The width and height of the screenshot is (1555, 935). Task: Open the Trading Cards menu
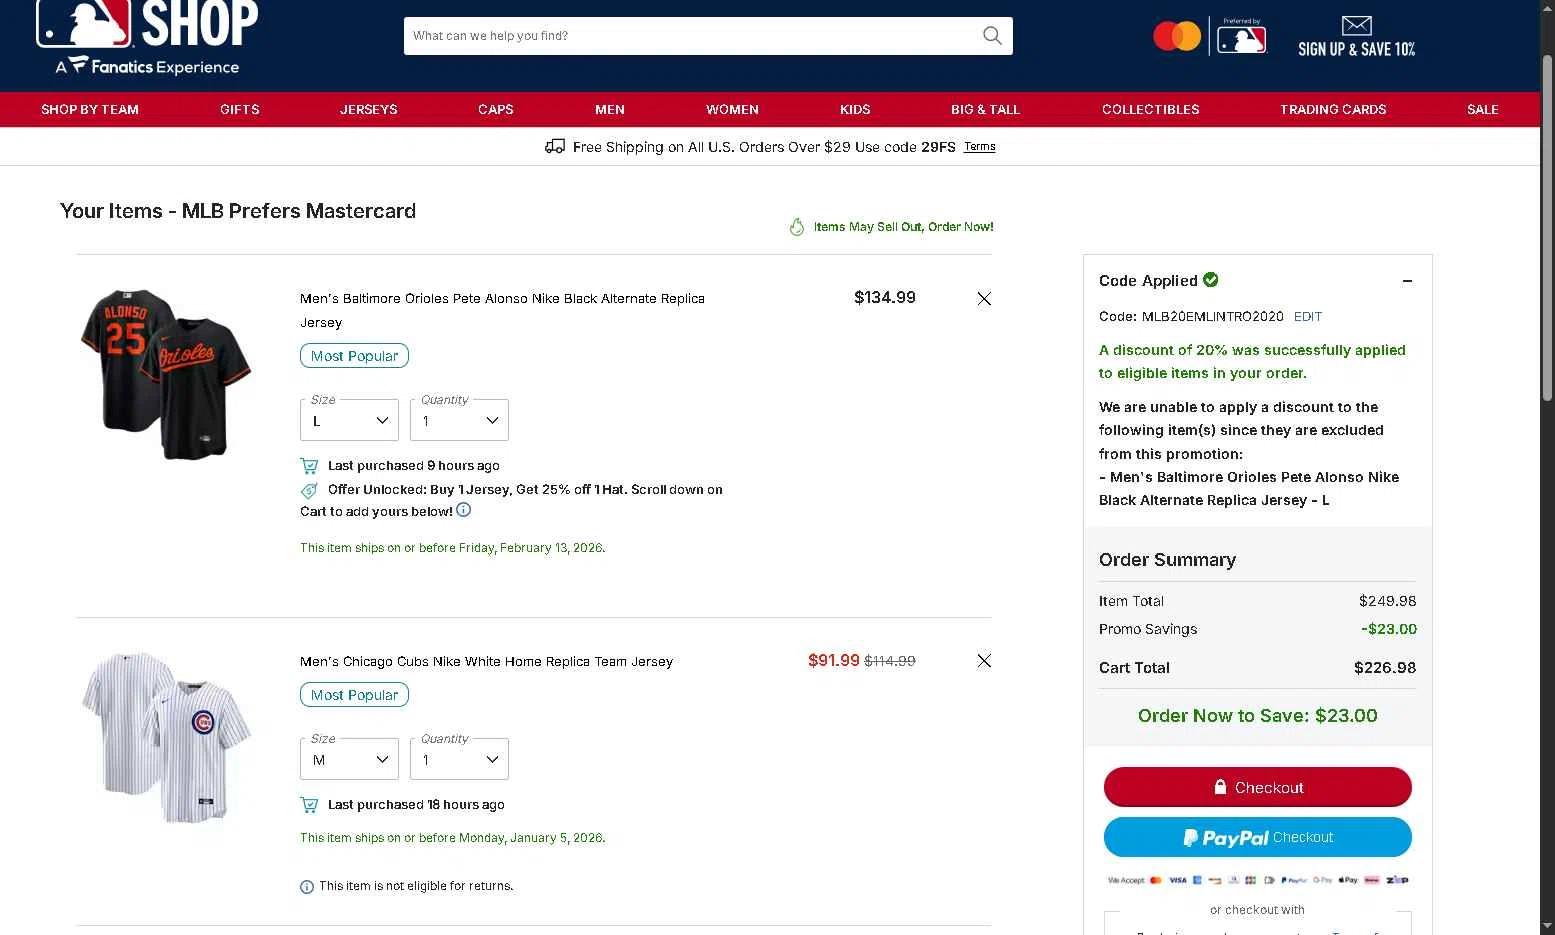(x=1333, y=109)
